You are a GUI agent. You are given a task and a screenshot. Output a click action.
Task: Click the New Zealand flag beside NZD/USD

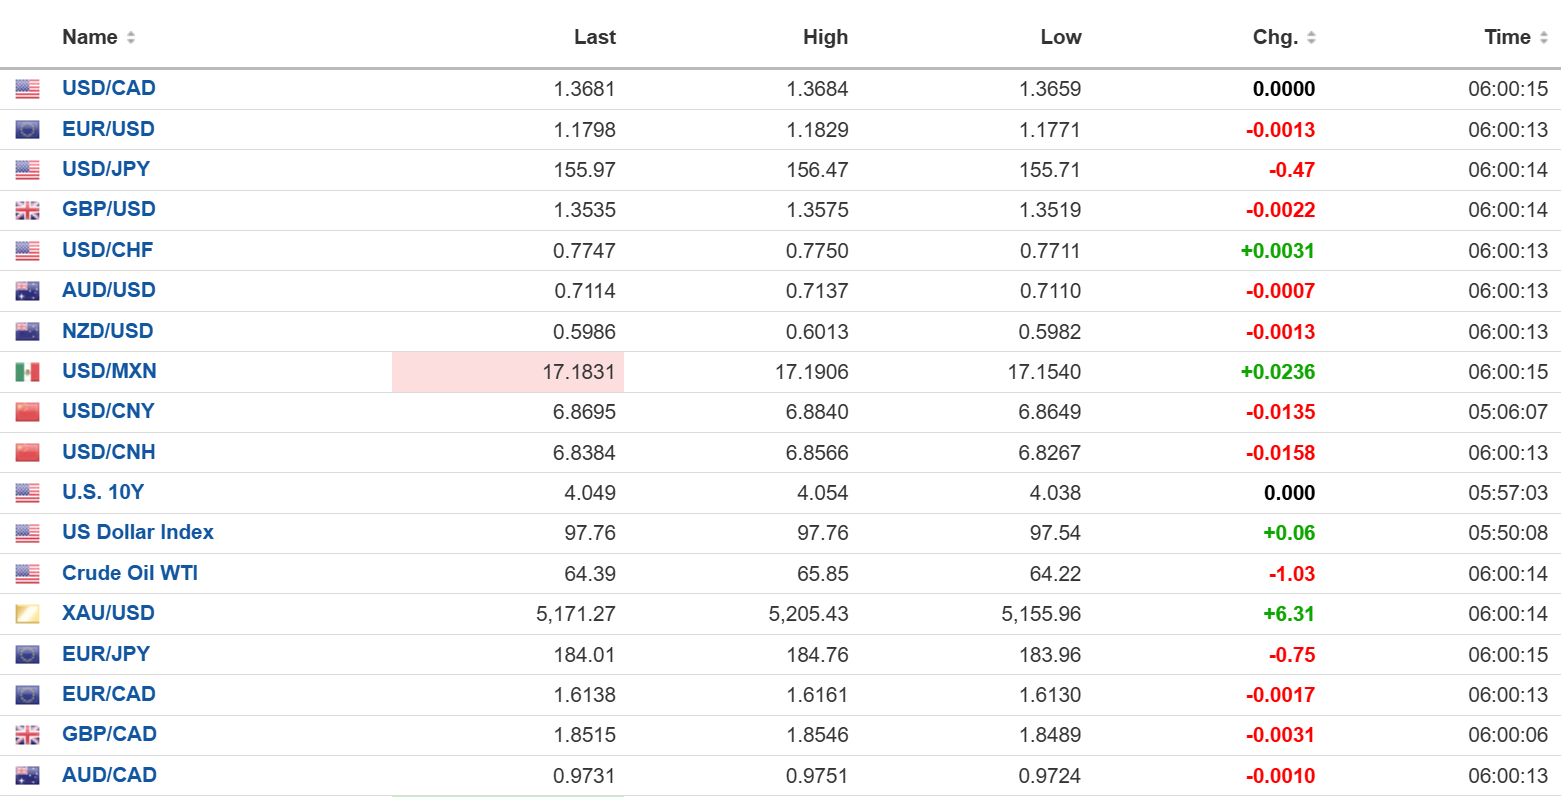coord(27,331)
